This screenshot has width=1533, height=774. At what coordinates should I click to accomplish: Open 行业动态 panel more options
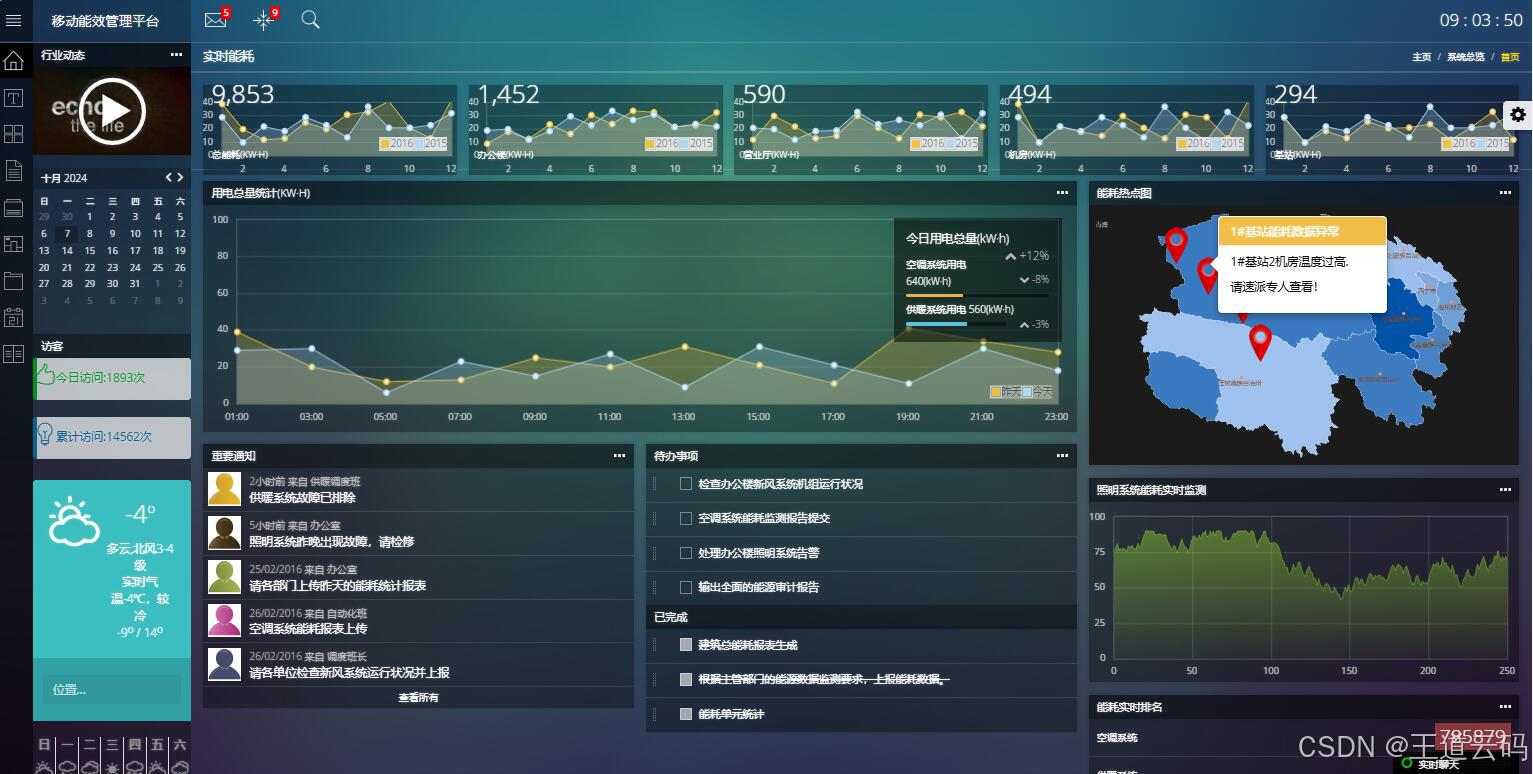click(177, 55)
